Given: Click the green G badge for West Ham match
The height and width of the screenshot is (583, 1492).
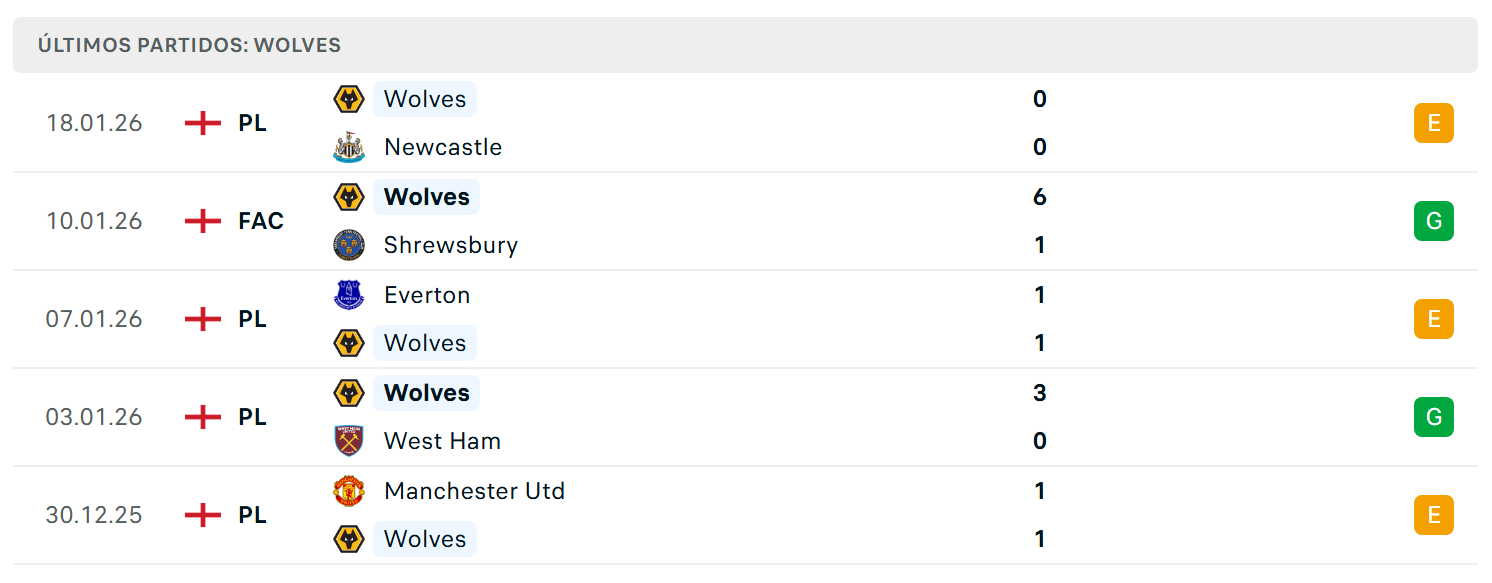Looking at the screenshot, I should click(1433, 417).
